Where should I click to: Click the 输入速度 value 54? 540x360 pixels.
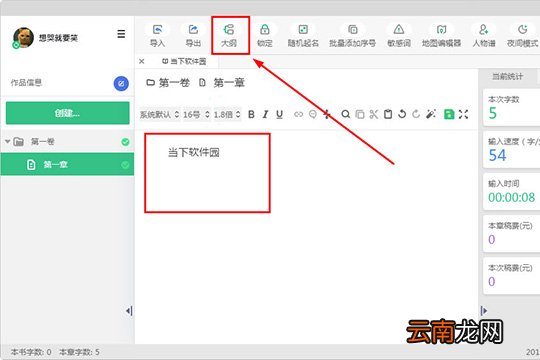(497, 155)
